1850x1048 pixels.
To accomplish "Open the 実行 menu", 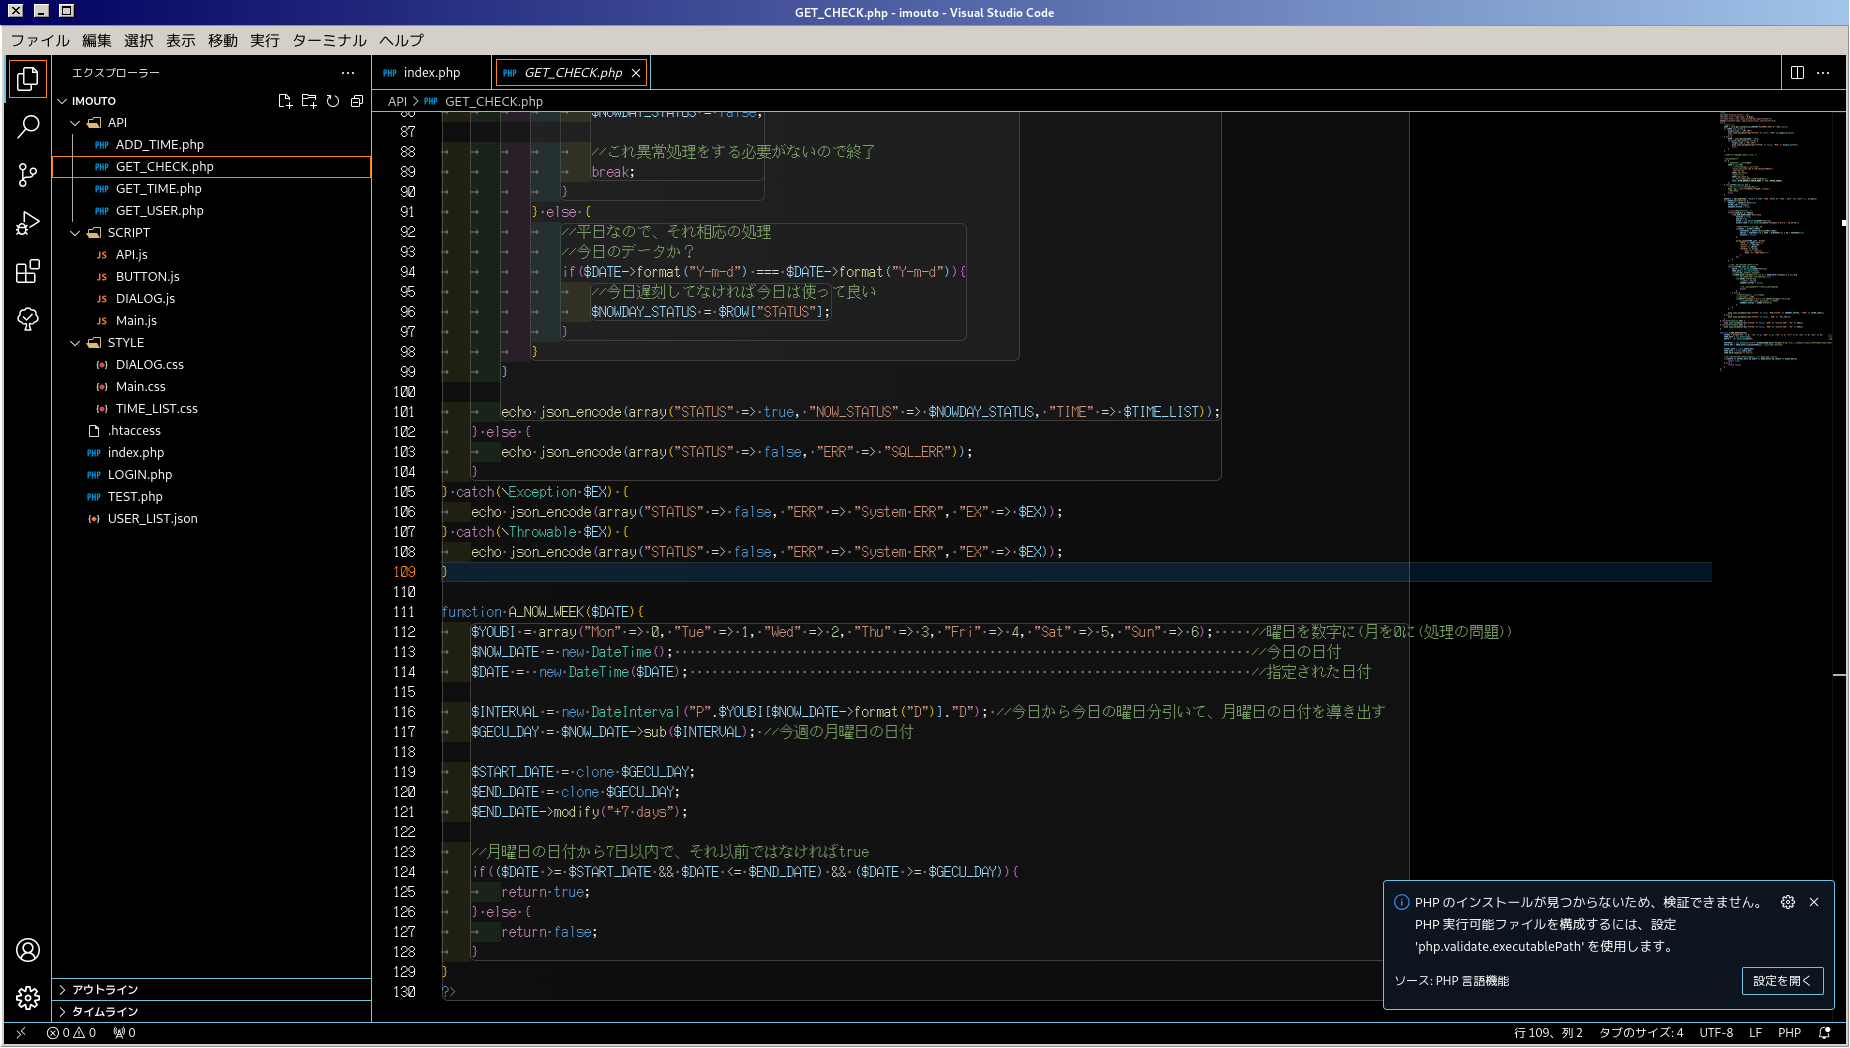I will pyautogui.click(x=265, y=40).
